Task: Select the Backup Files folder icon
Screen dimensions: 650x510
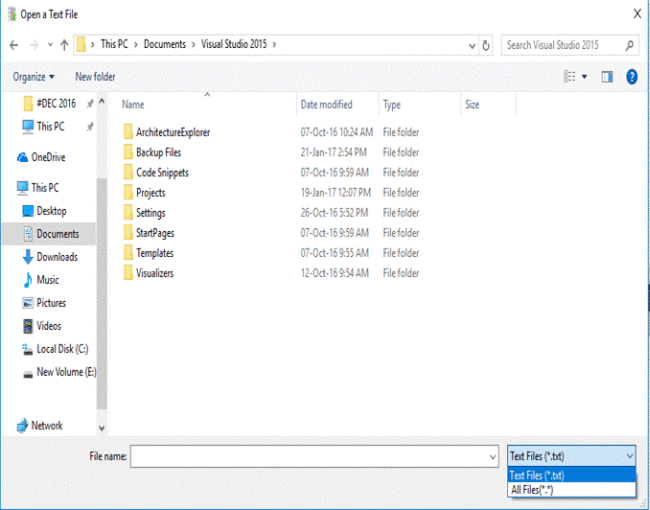Action: [x=128, y=152]
